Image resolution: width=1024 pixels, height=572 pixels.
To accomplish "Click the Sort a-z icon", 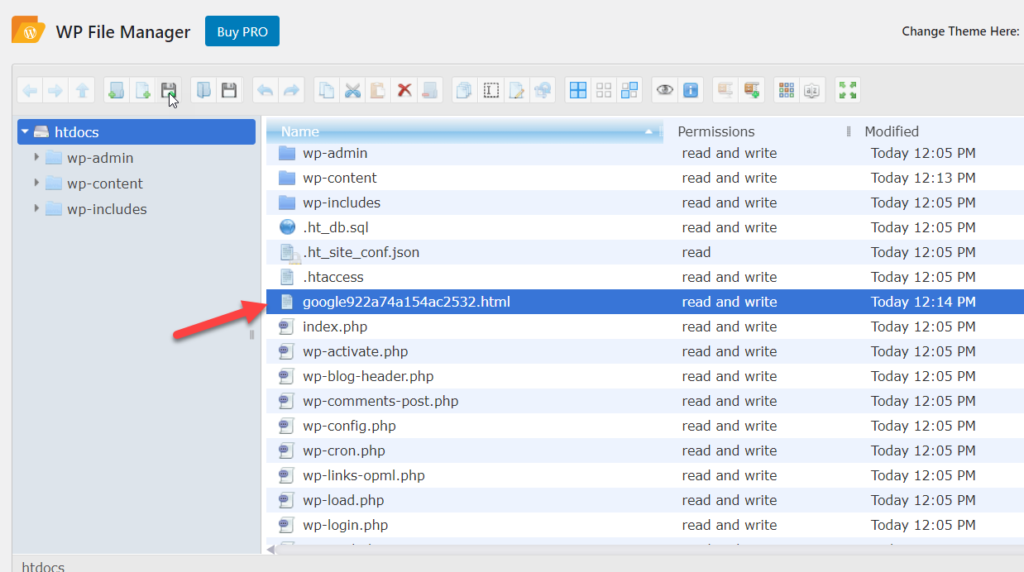I will pos(812,90).
